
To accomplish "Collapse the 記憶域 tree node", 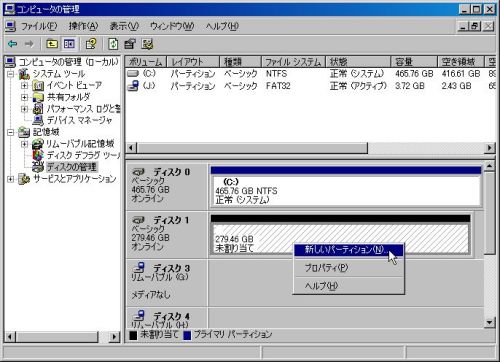I will tap(11, 132).
